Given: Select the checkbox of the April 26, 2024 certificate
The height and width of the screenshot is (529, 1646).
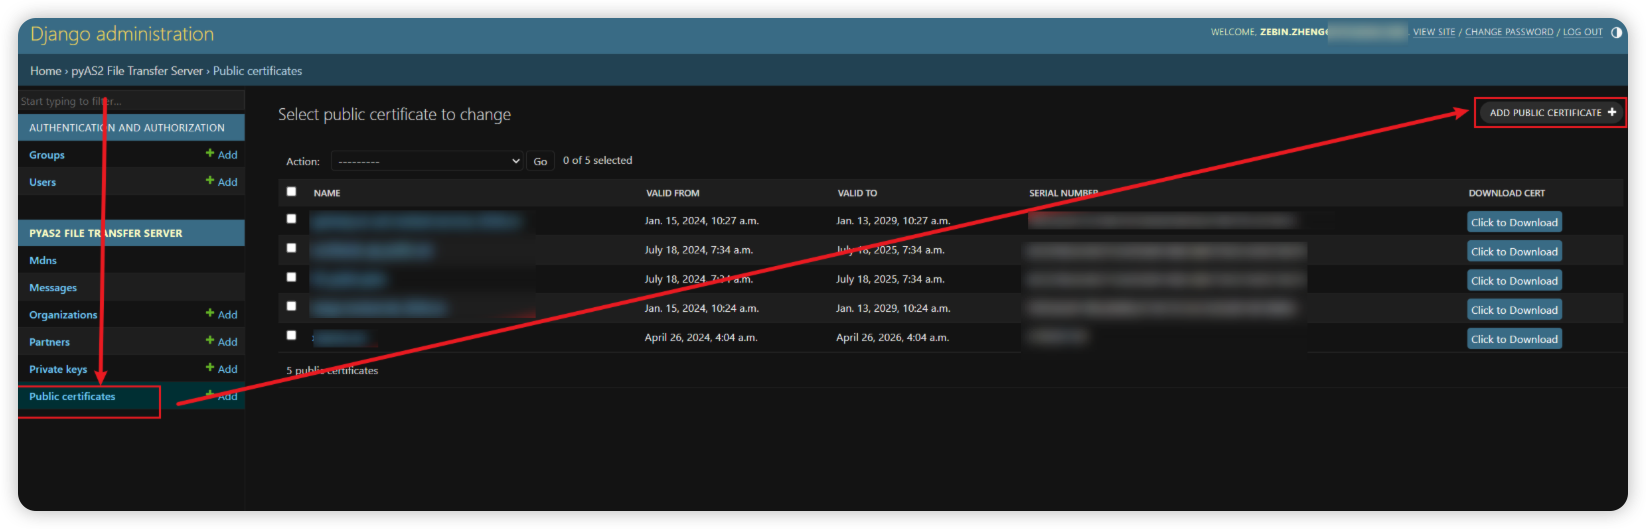Looking at the screenshot, I should tap(292, 336).
